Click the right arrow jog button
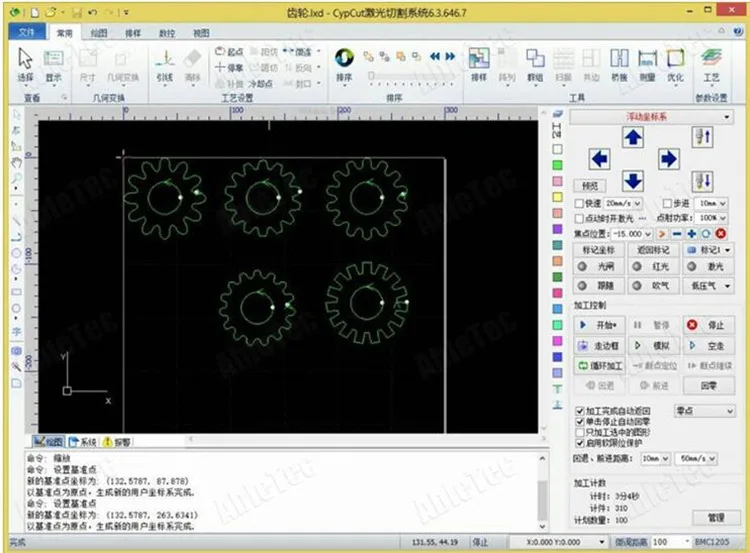 [668, 158]
